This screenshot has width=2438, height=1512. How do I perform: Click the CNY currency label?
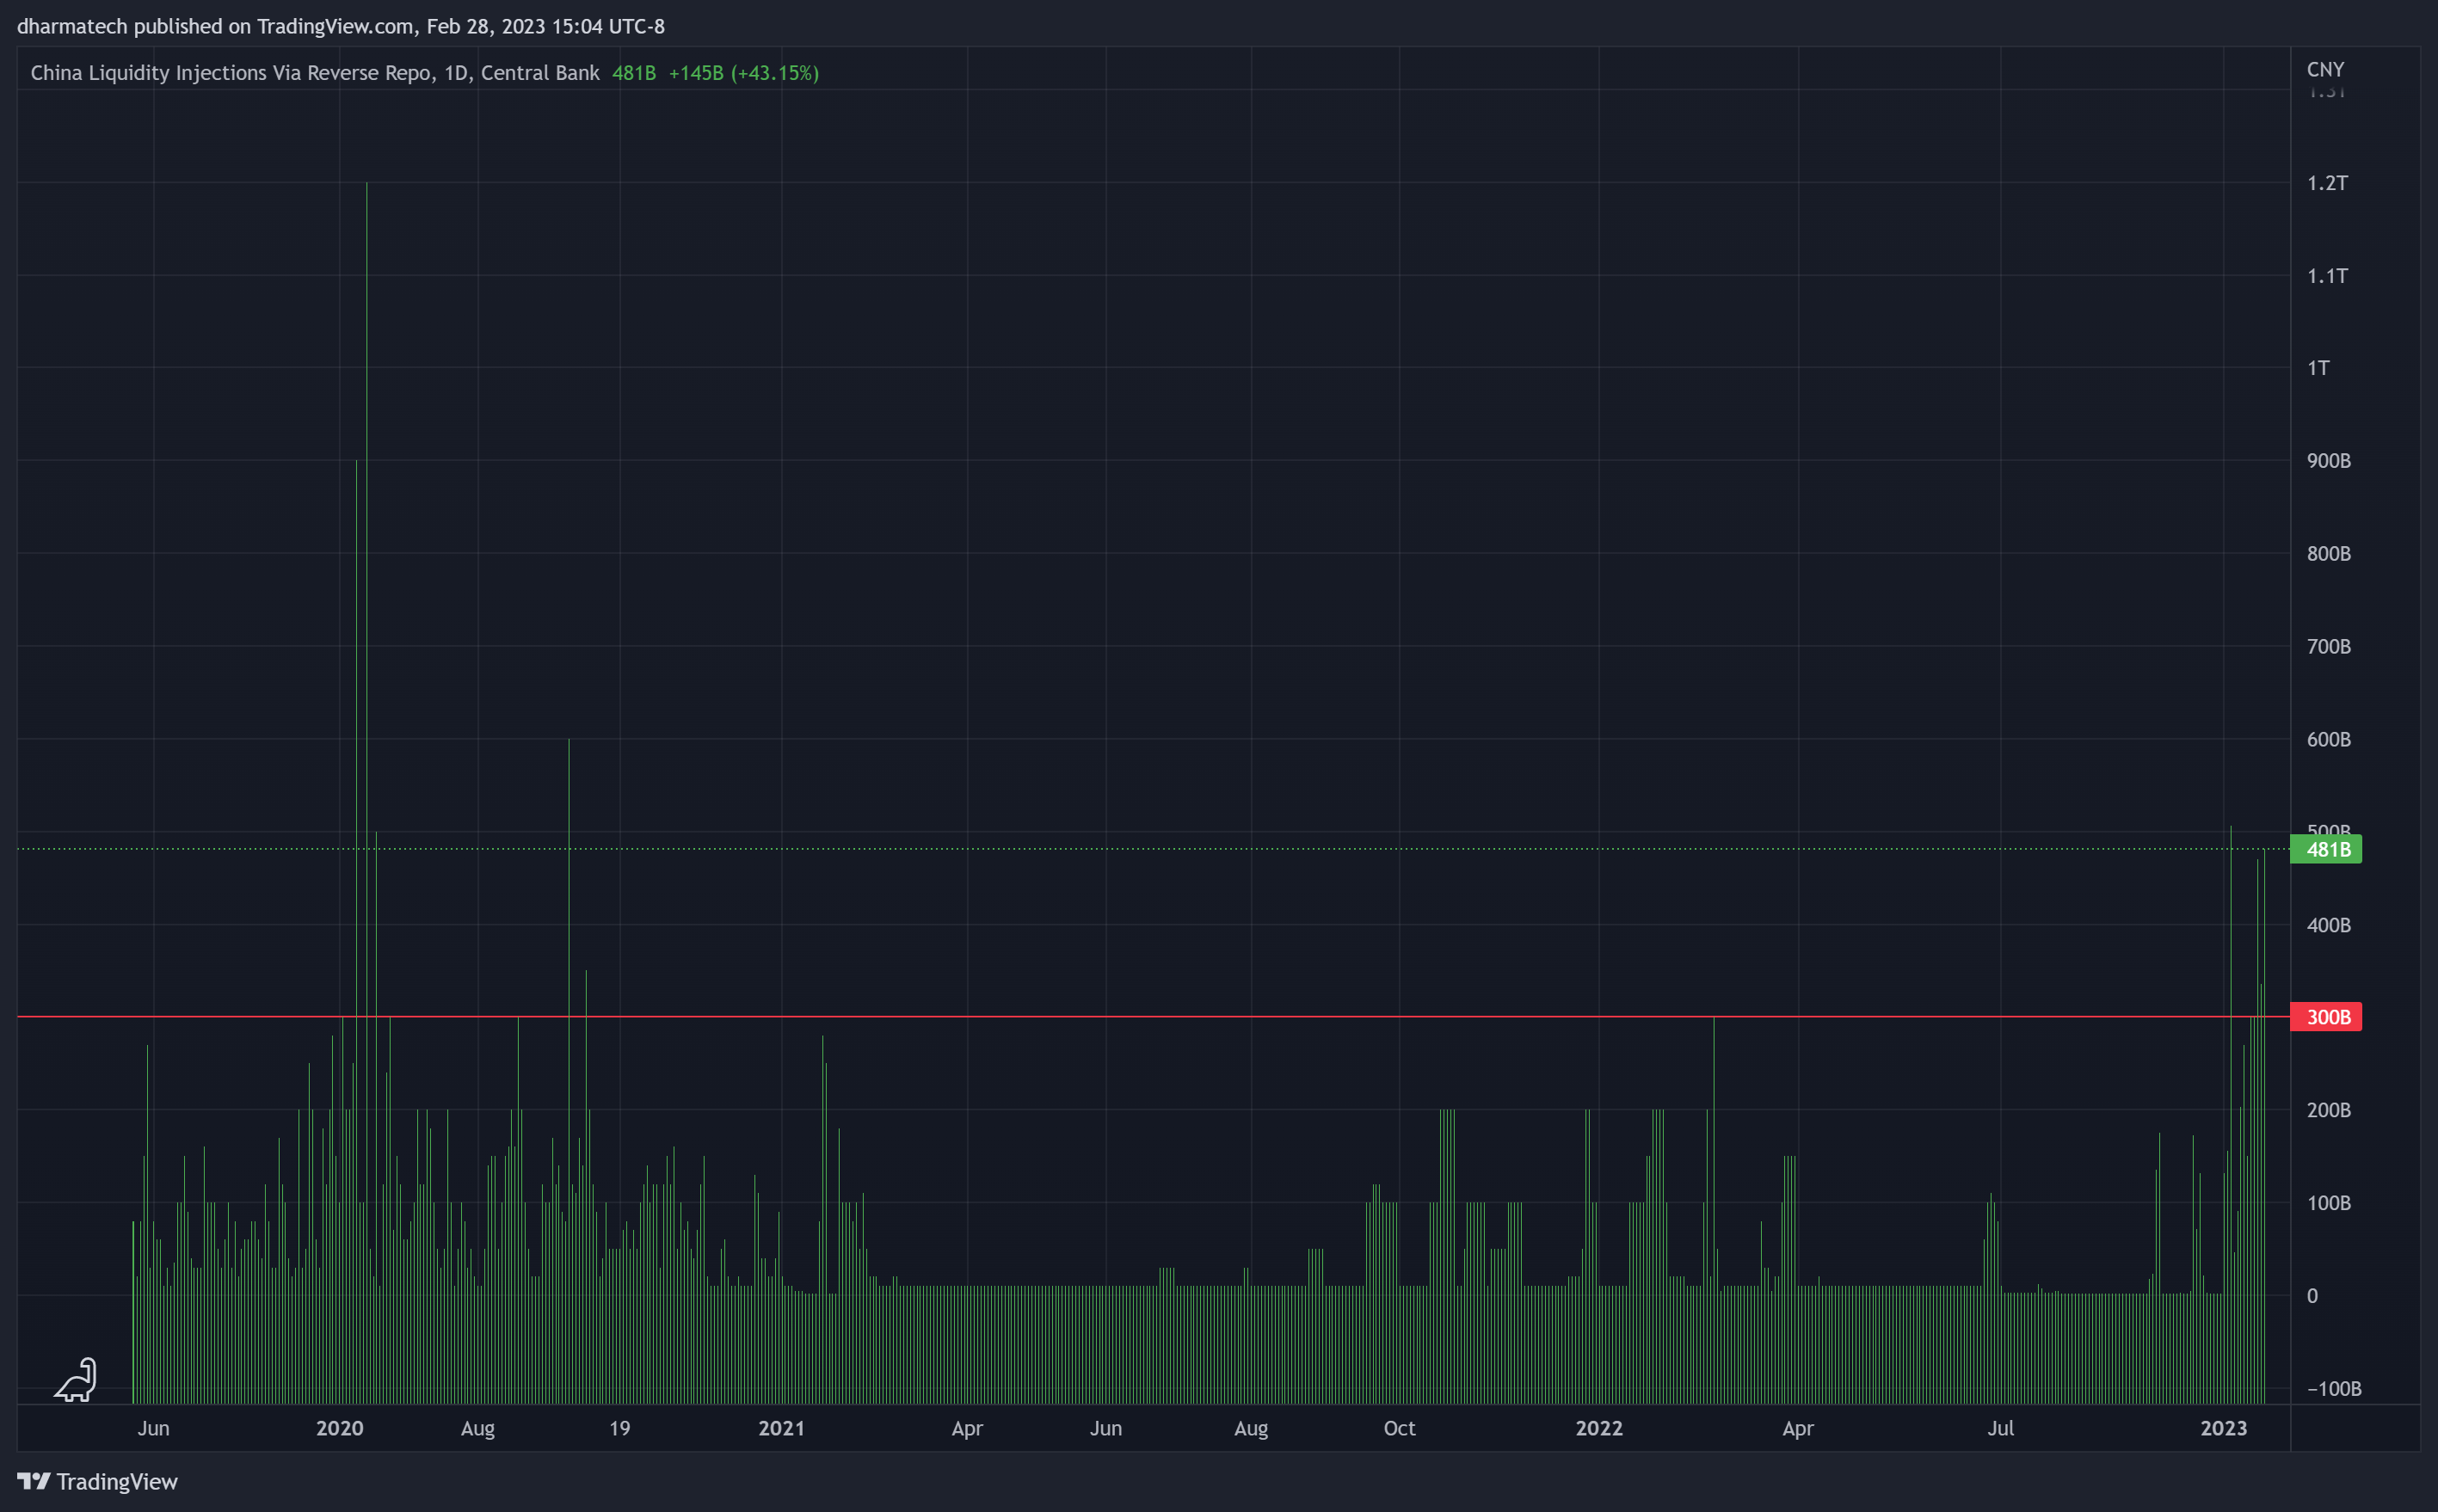point(2325,69)
